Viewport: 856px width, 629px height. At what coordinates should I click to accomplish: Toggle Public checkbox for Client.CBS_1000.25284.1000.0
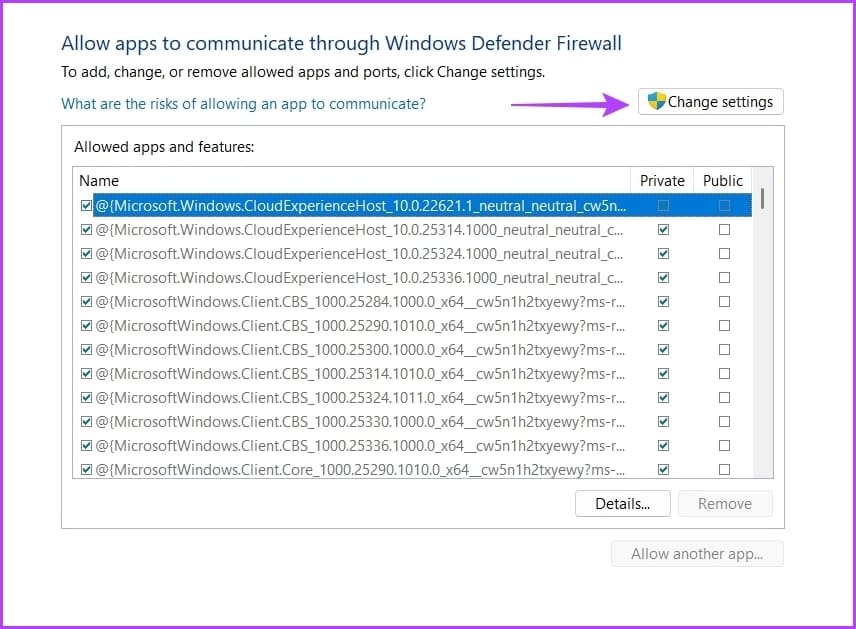tap(724, 301)
